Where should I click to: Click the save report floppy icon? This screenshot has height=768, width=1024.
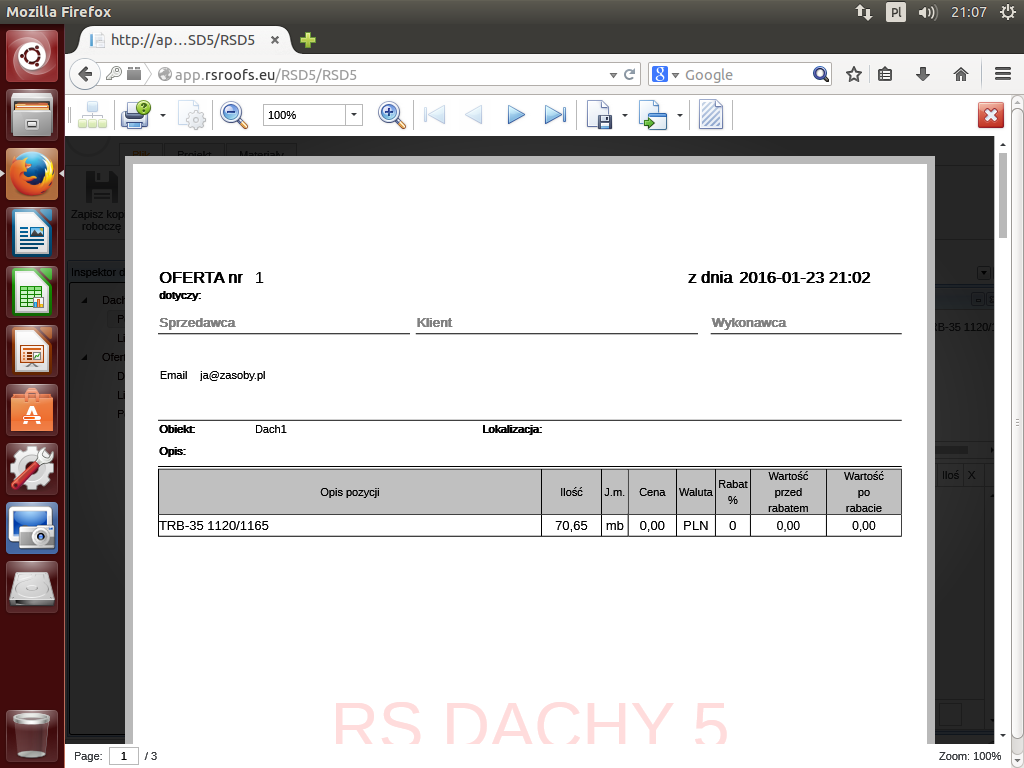click(599, 115)
